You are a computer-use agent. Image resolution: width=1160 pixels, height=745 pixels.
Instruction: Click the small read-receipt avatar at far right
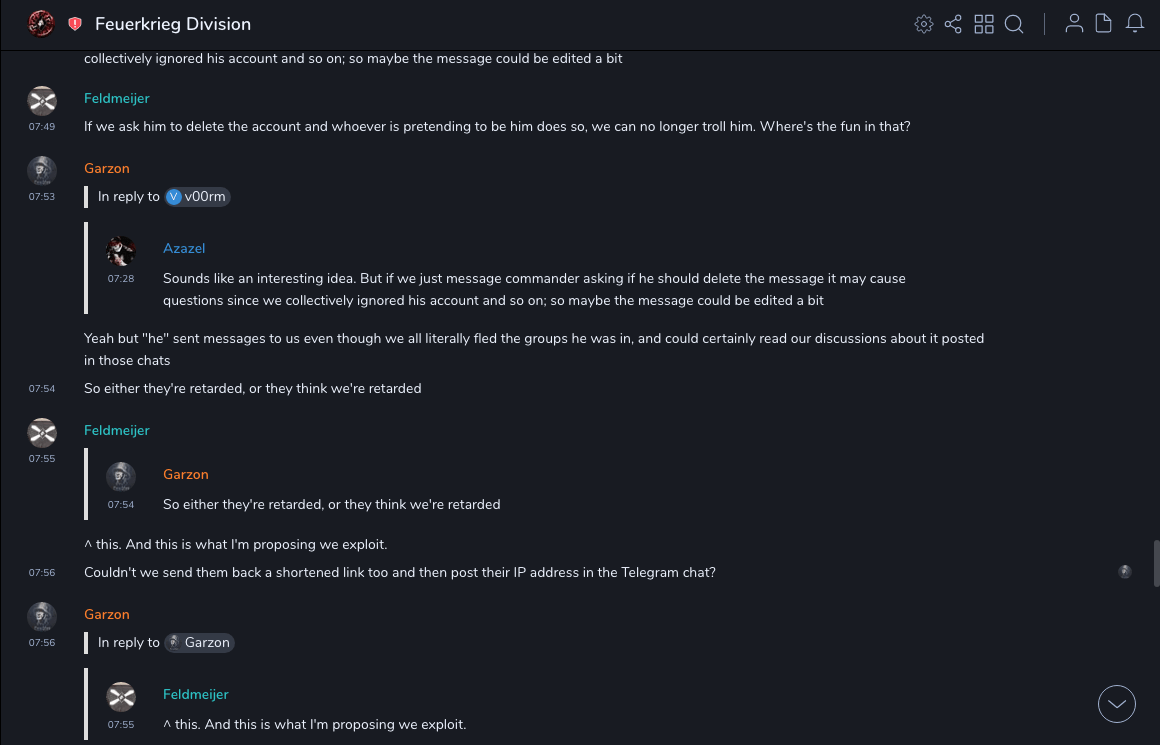tap(1125, 572)
